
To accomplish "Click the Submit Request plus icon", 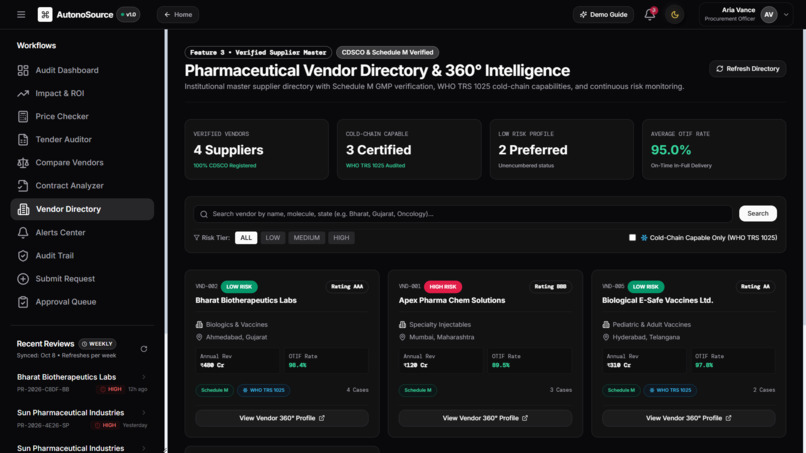I will pos(23,279).
